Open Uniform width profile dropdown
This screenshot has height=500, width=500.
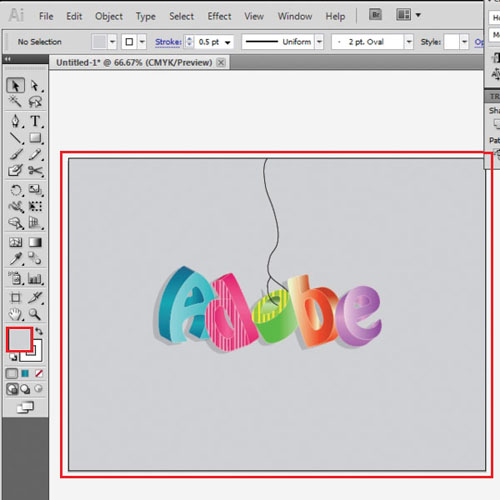click(x=319, y=42)
